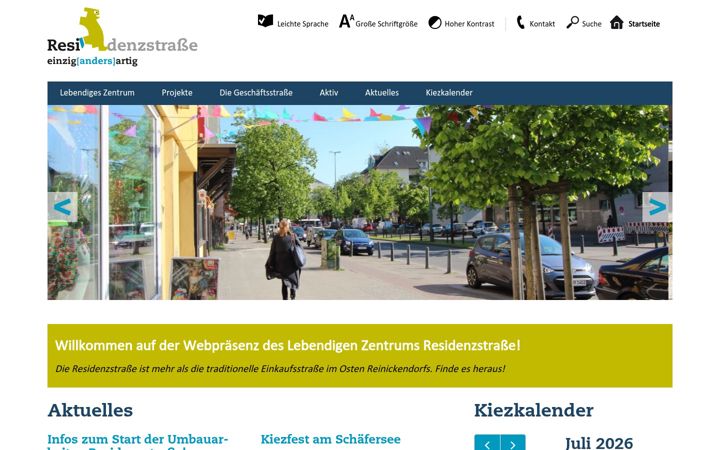The height and width of the screenshot is (450, 720).
Task: Click the Kontakt phone icon
Action: [520, 22]
